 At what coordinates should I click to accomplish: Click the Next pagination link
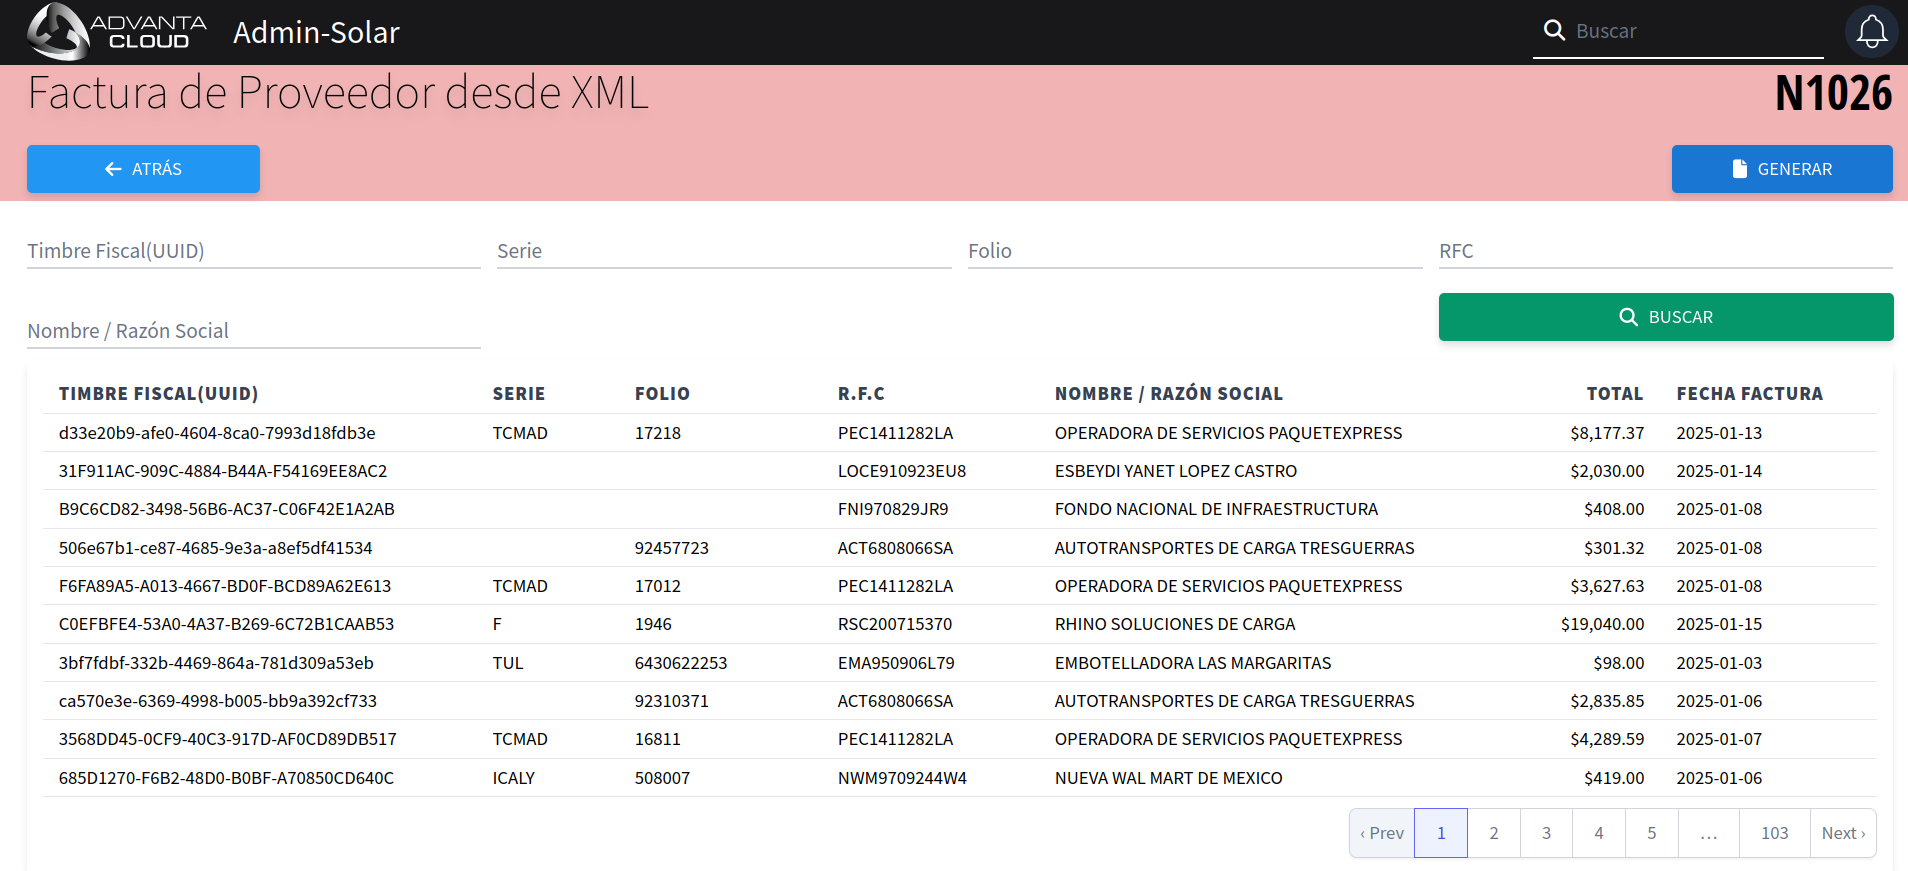[1843, 833]
